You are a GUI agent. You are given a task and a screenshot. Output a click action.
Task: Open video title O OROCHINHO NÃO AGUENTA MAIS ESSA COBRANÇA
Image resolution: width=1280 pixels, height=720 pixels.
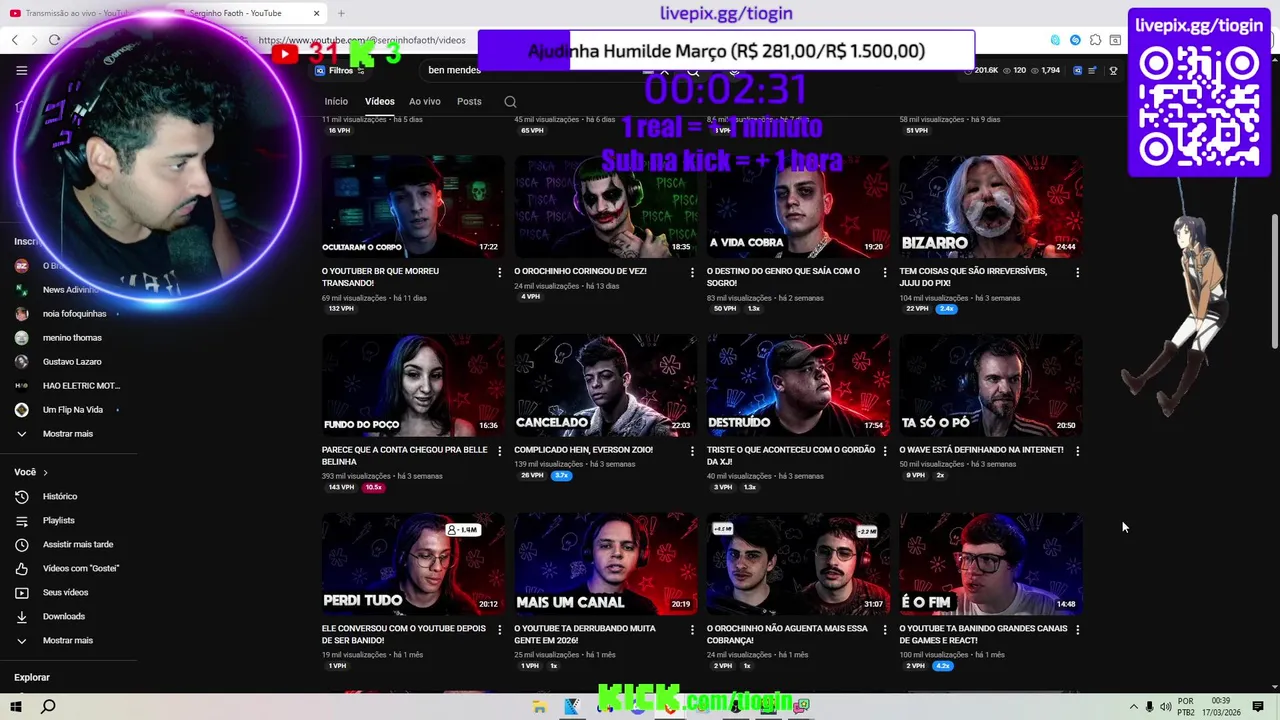pyautogui.click(x=787, y=635)
